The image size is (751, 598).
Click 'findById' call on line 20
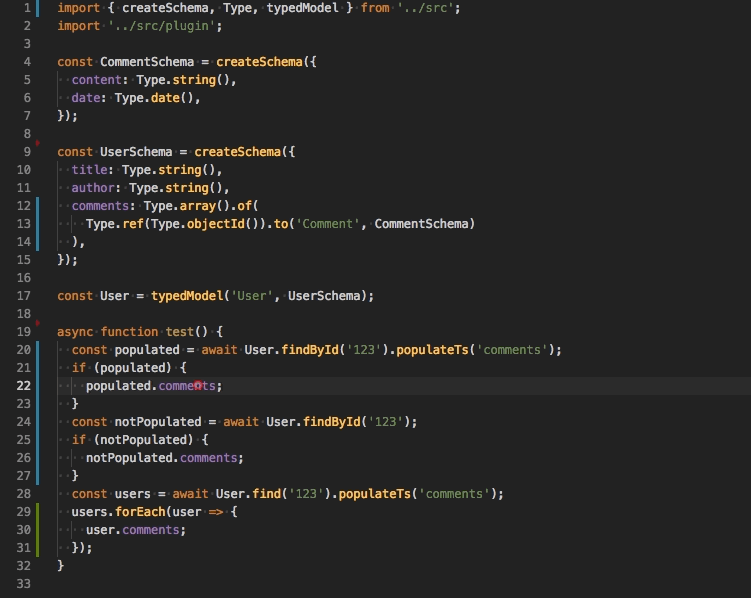coord(310,350)
